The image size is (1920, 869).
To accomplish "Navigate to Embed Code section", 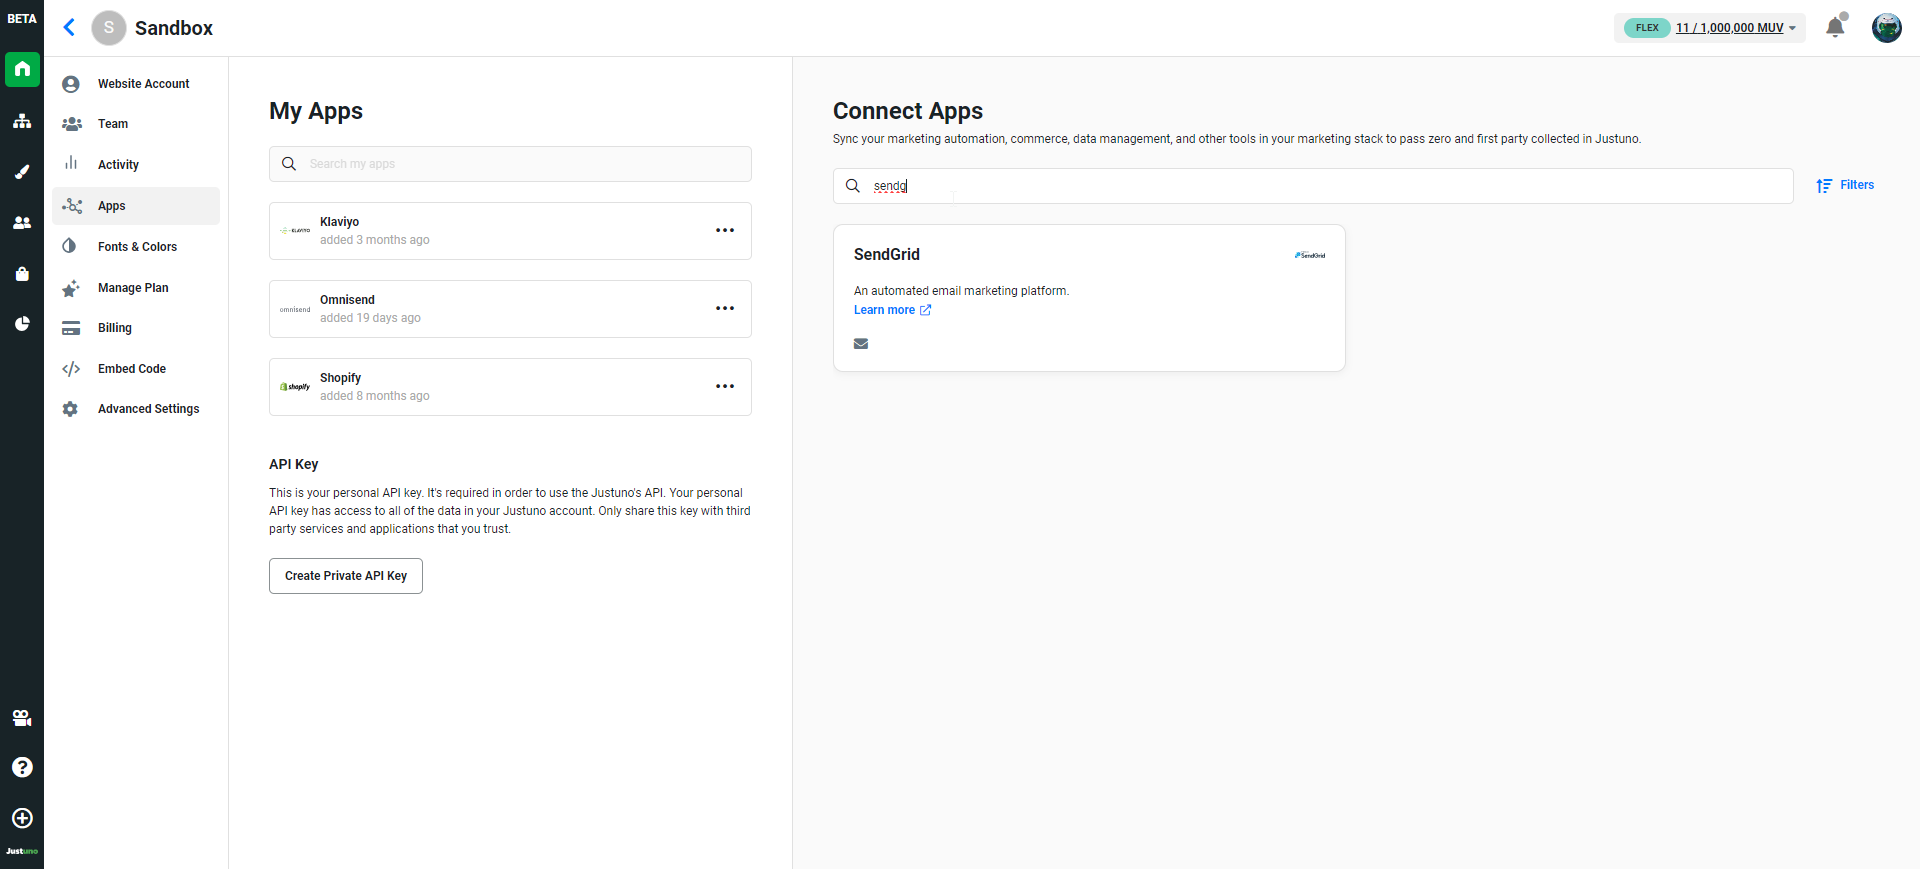I will pyautogui.click(x=131, y=369).
